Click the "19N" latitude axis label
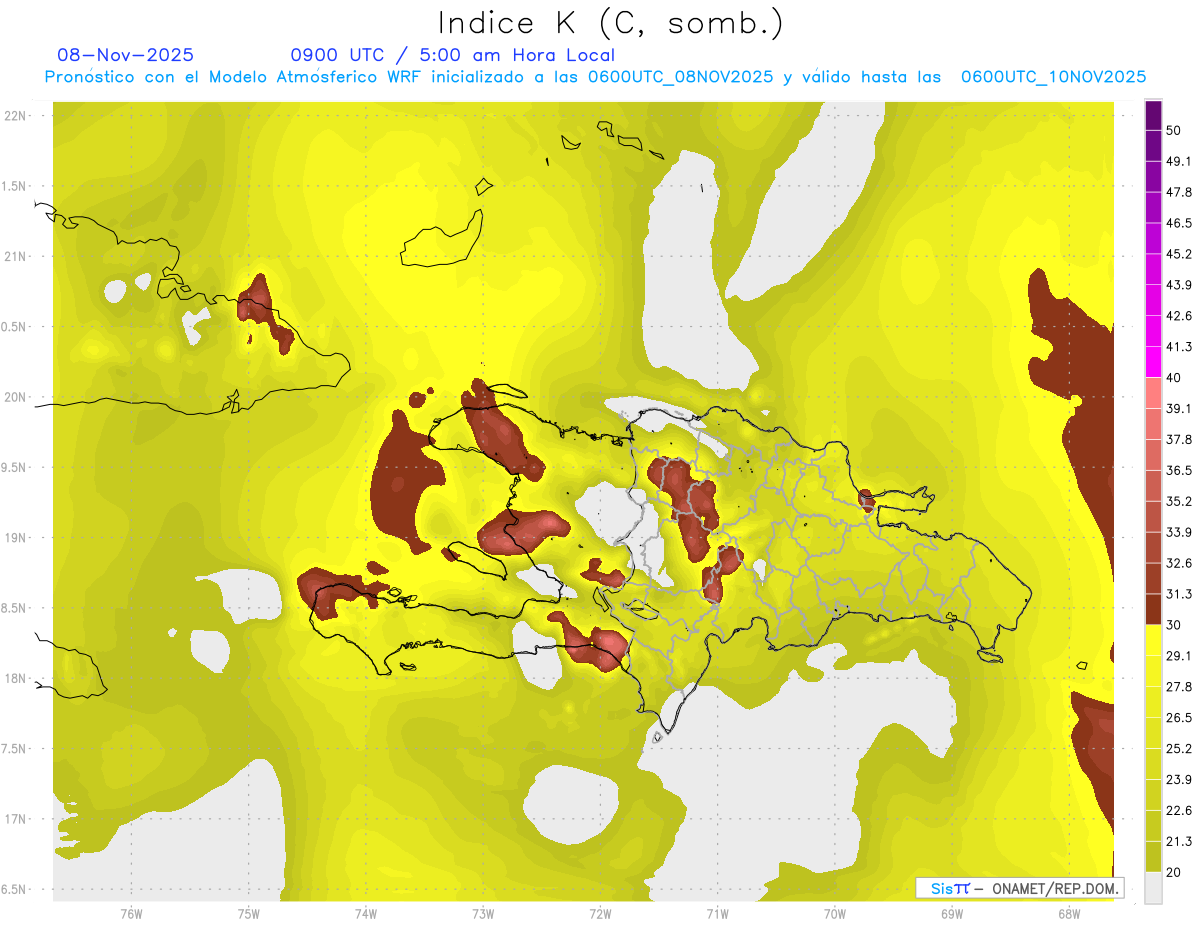Viewport: 1200px width, 927px height. tap(13, 538)
